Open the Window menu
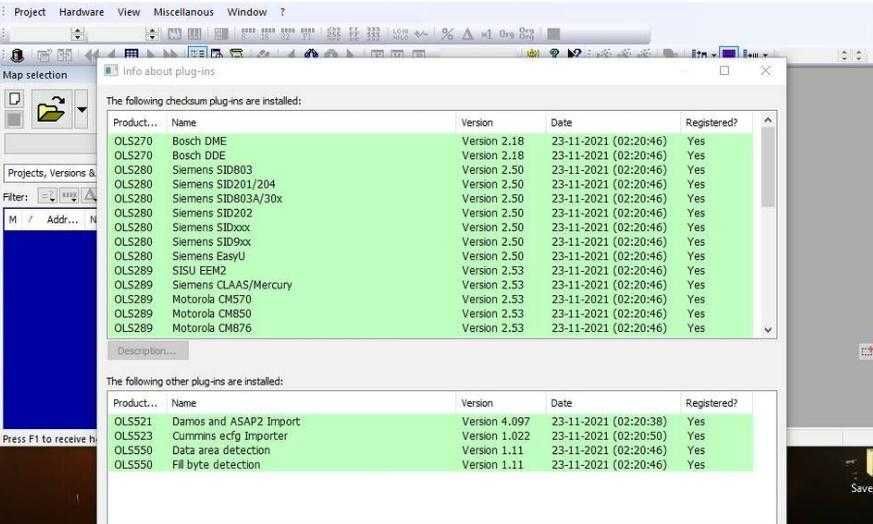The height and width of the screenshot is (524, 873). [247, 12]
